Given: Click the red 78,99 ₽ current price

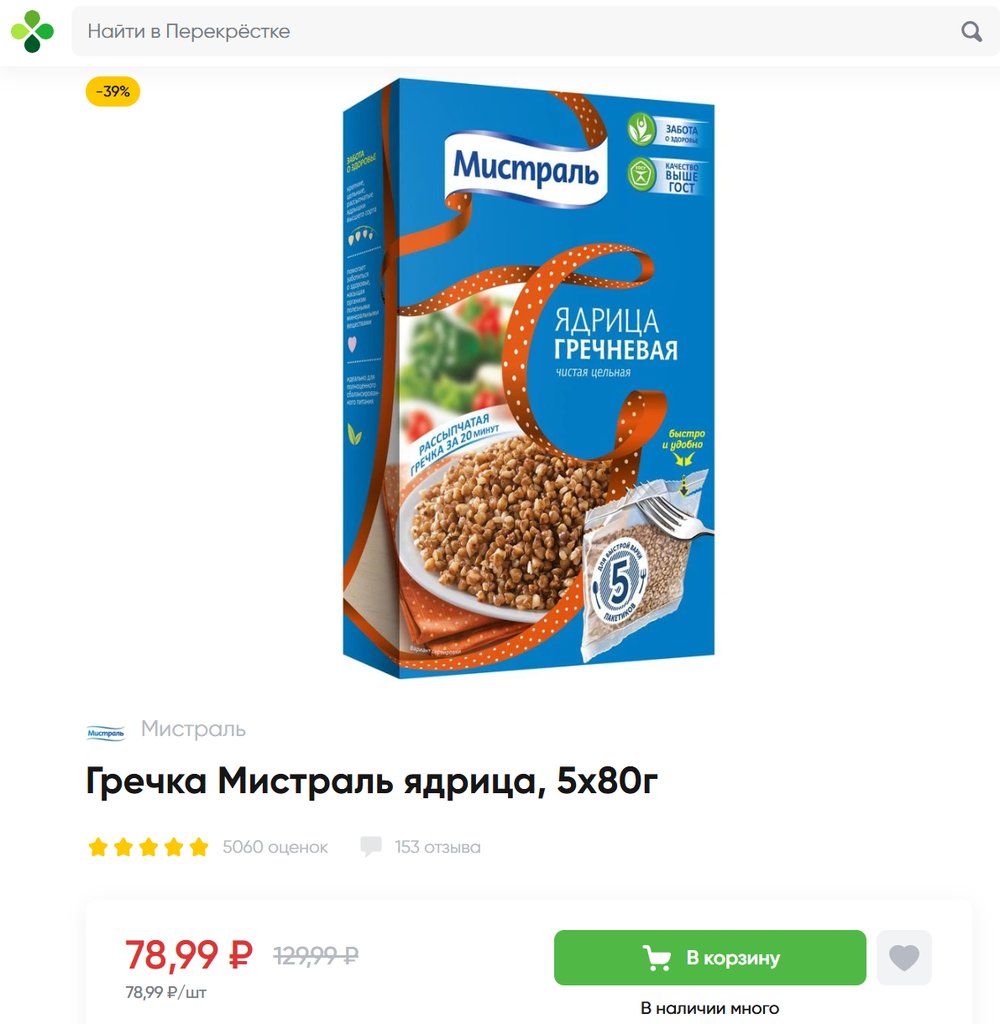Looking at the screenshot, I should coord(189,955).
